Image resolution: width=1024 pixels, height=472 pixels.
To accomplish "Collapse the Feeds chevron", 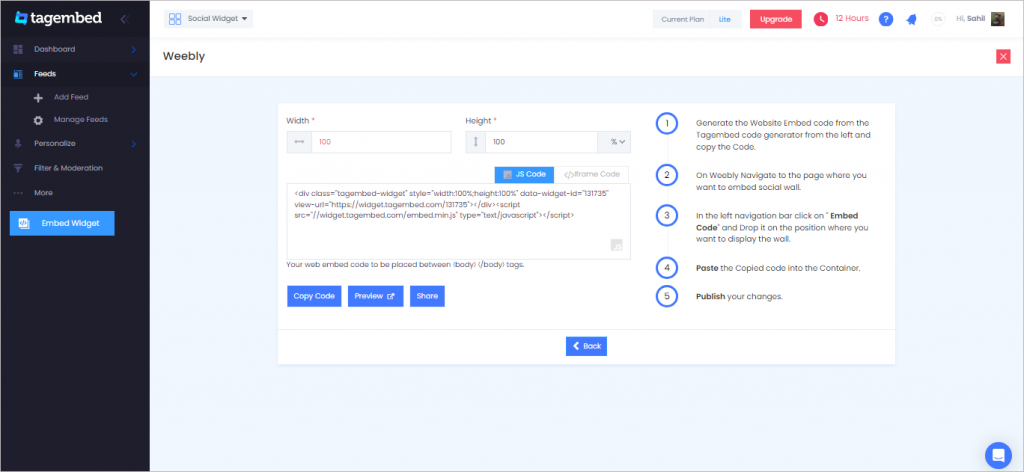I will (134, 74).
